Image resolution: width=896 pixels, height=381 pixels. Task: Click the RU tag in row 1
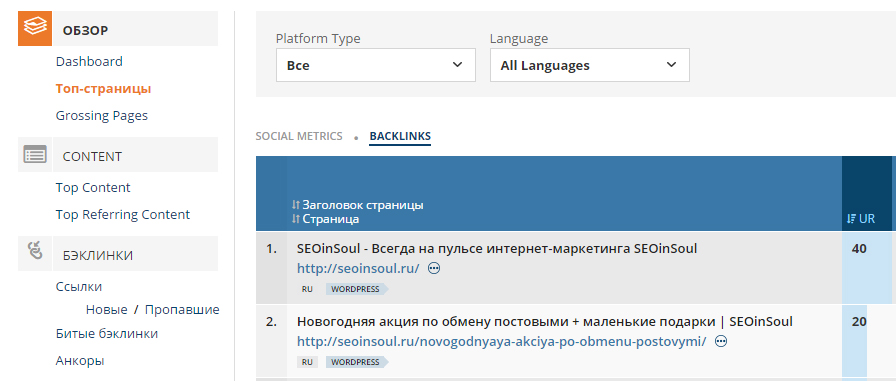307,289
